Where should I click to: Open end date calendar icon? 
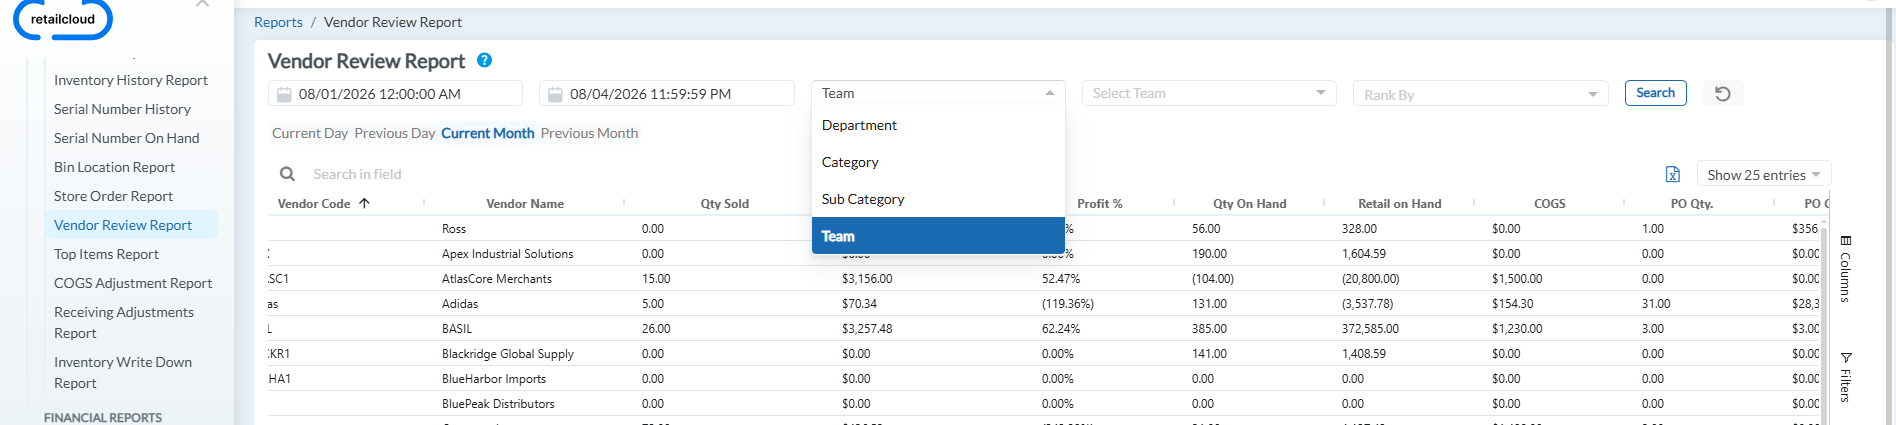(555, 94)
